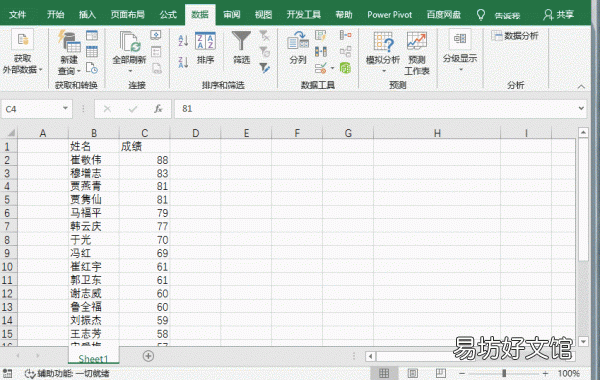Viewport: 600px width, 380px height.
Task: Switch to the 视图 (View) tab
Action: (x=263, y=15)
